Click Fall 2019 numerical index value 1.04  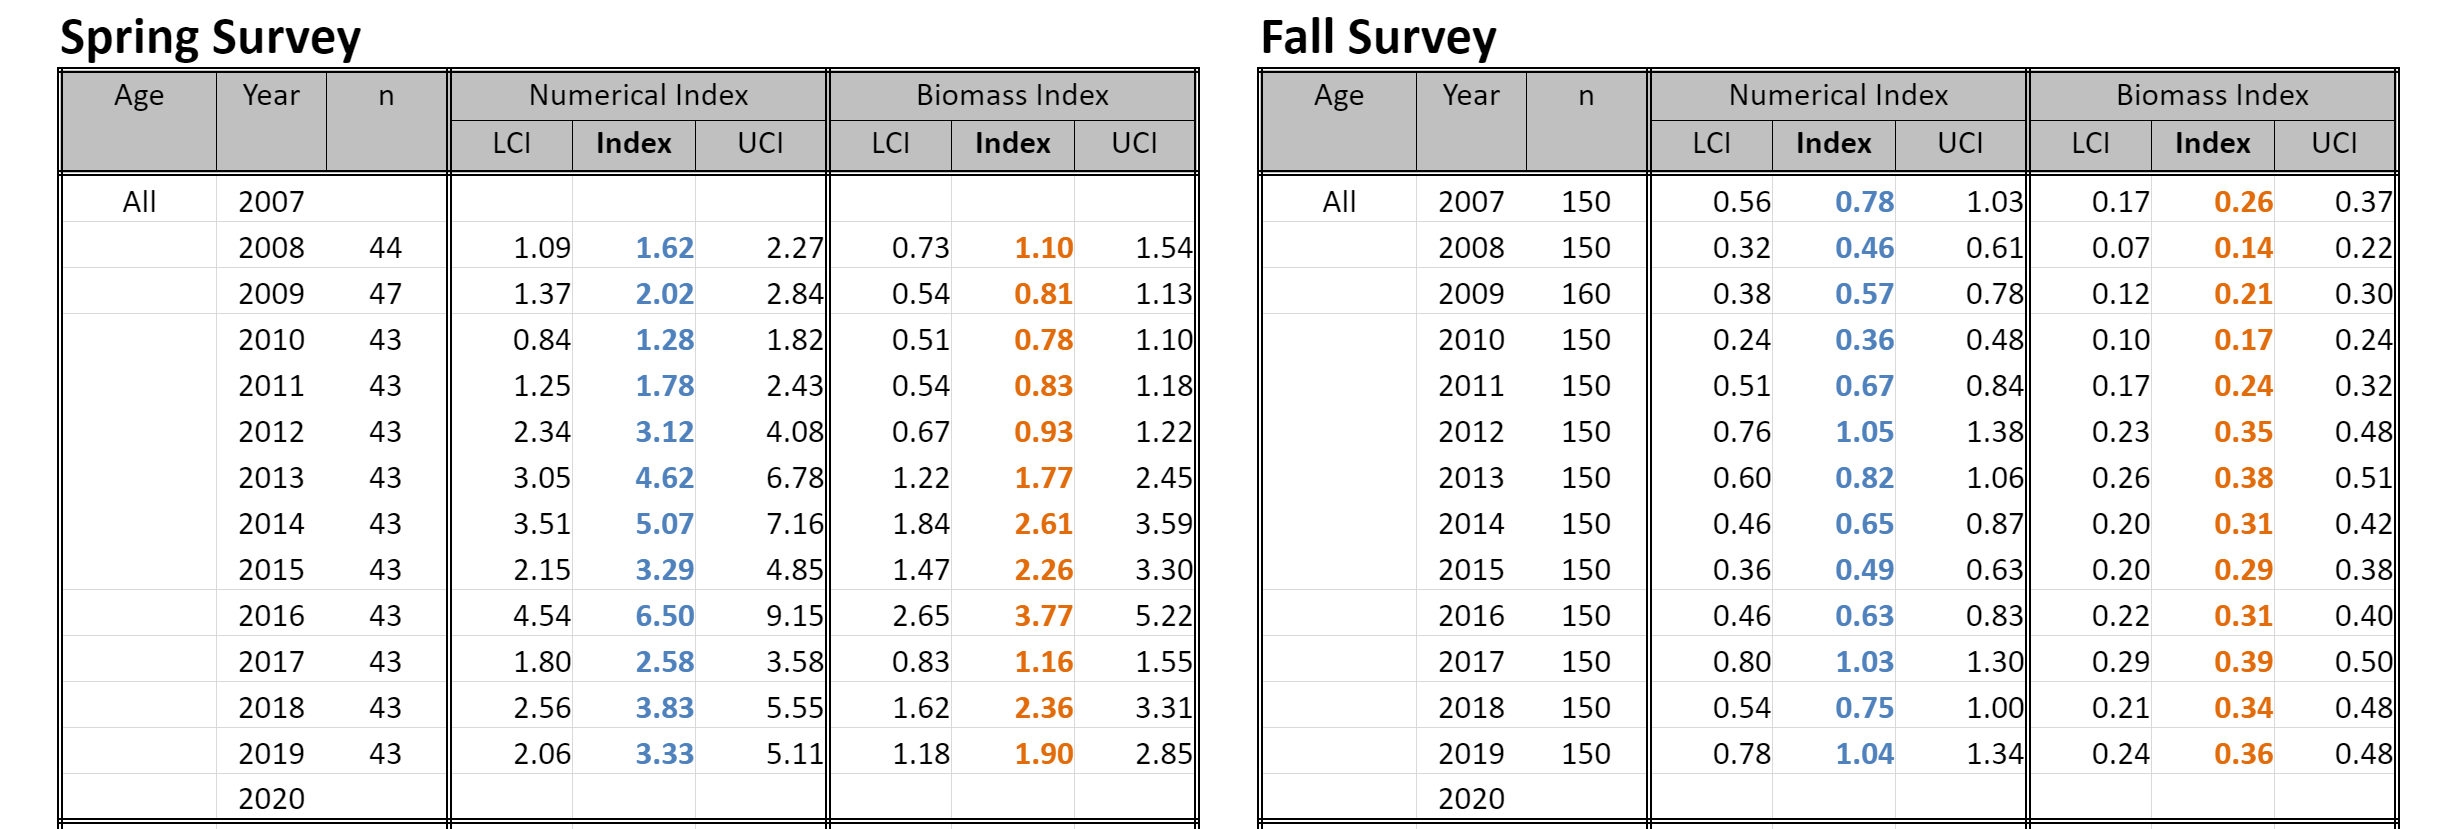coord(1864,754)
